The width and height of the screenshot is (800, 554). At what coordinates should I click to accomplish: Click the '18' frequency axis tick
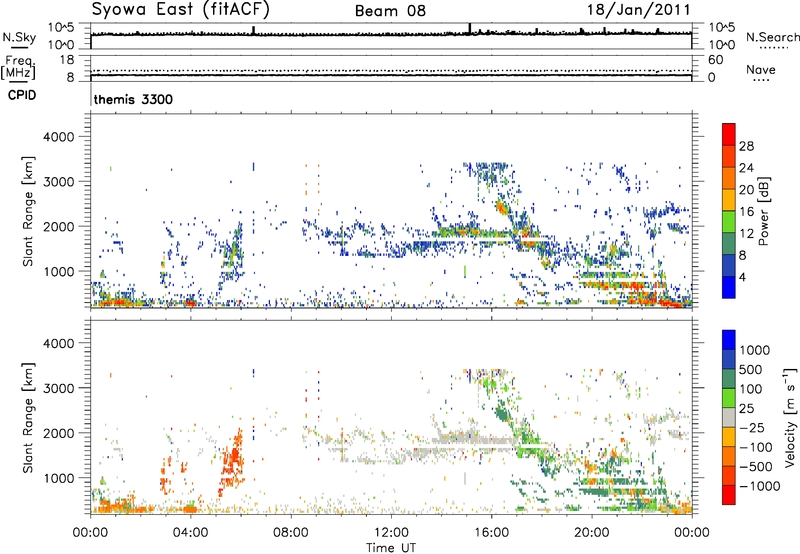tap(66, 60)
